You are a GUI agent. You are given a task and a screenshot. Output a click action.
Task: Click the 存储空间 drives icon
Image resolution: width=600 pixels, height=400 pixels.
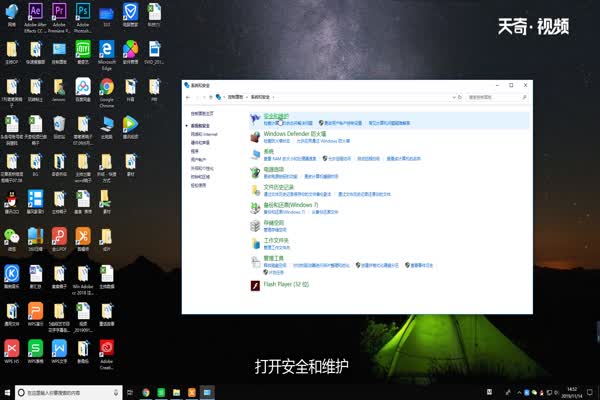pos(255,226)
